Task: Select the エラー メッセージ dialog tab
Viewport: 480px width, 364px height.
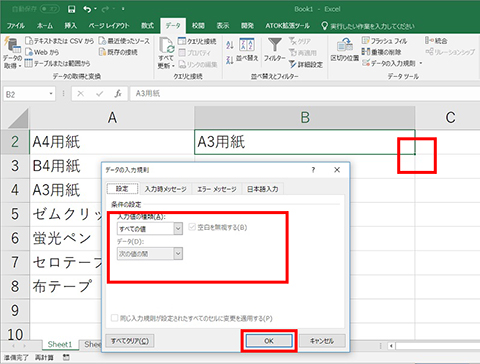Action: pos(217,189)
